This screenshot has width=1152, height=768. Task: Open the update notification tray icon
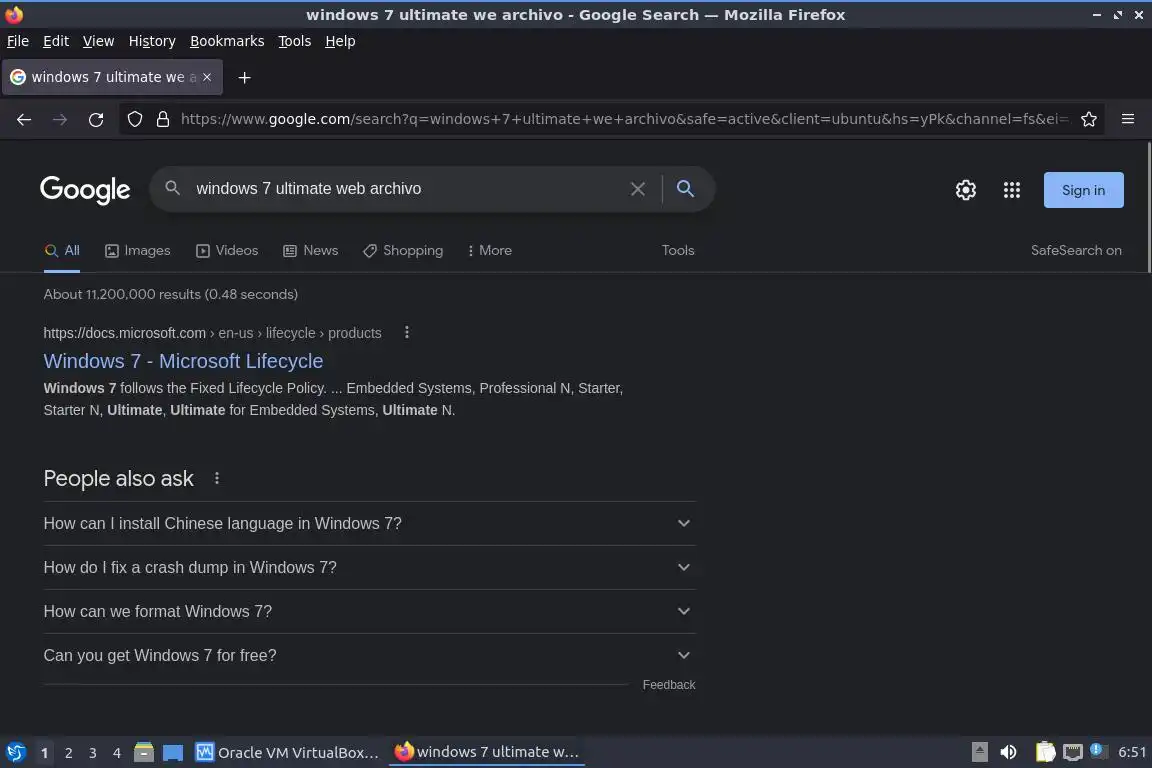click(1098, 750)
